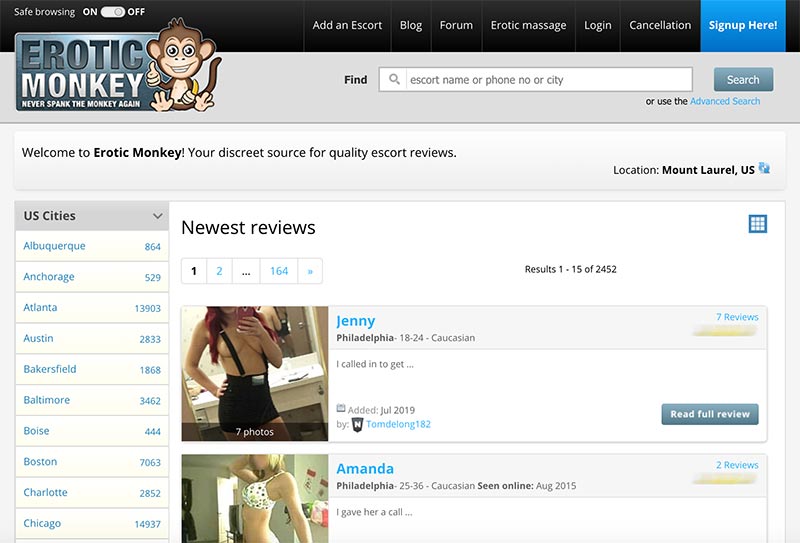Go to next page with the » arrow

310,271
